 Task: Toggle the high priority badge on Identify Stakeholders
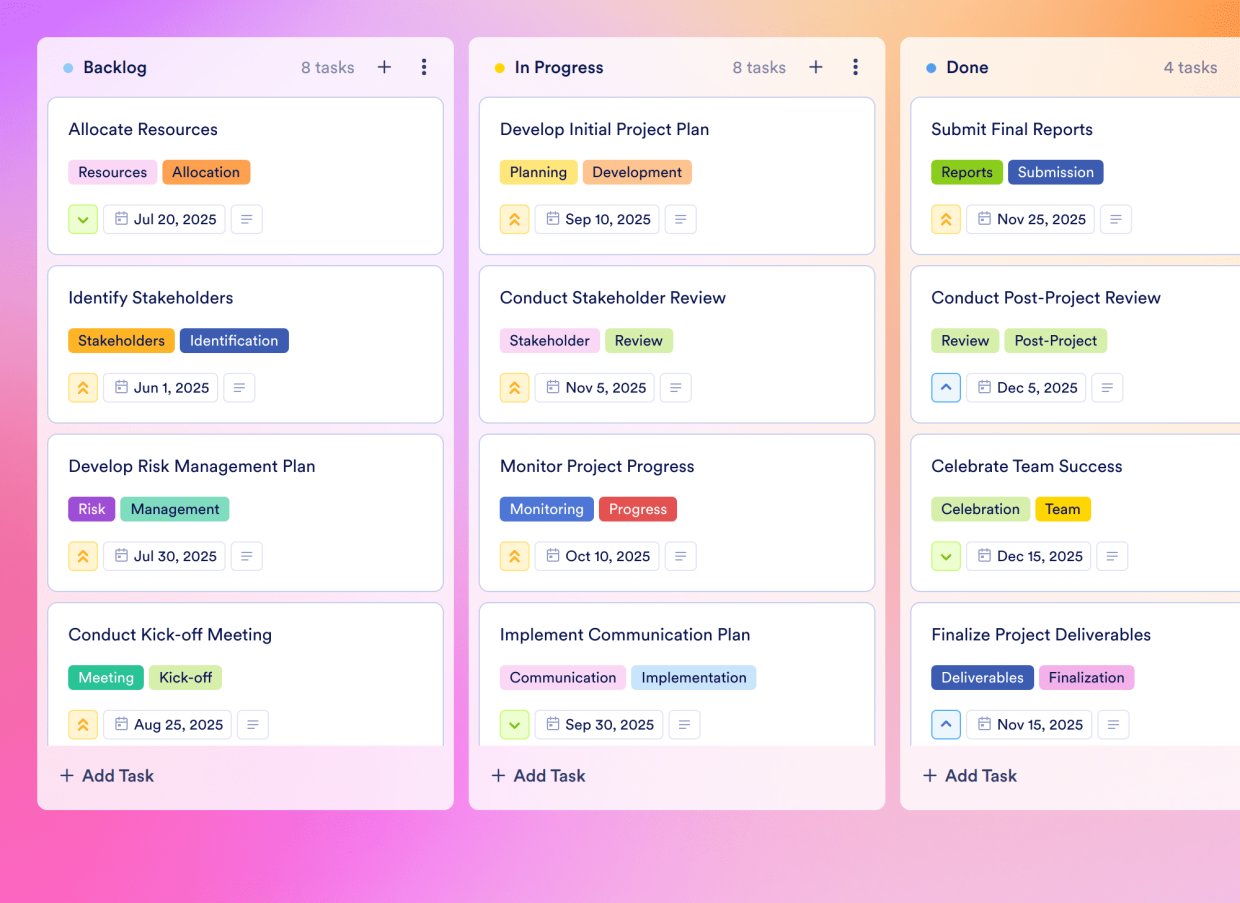point(83,387)
